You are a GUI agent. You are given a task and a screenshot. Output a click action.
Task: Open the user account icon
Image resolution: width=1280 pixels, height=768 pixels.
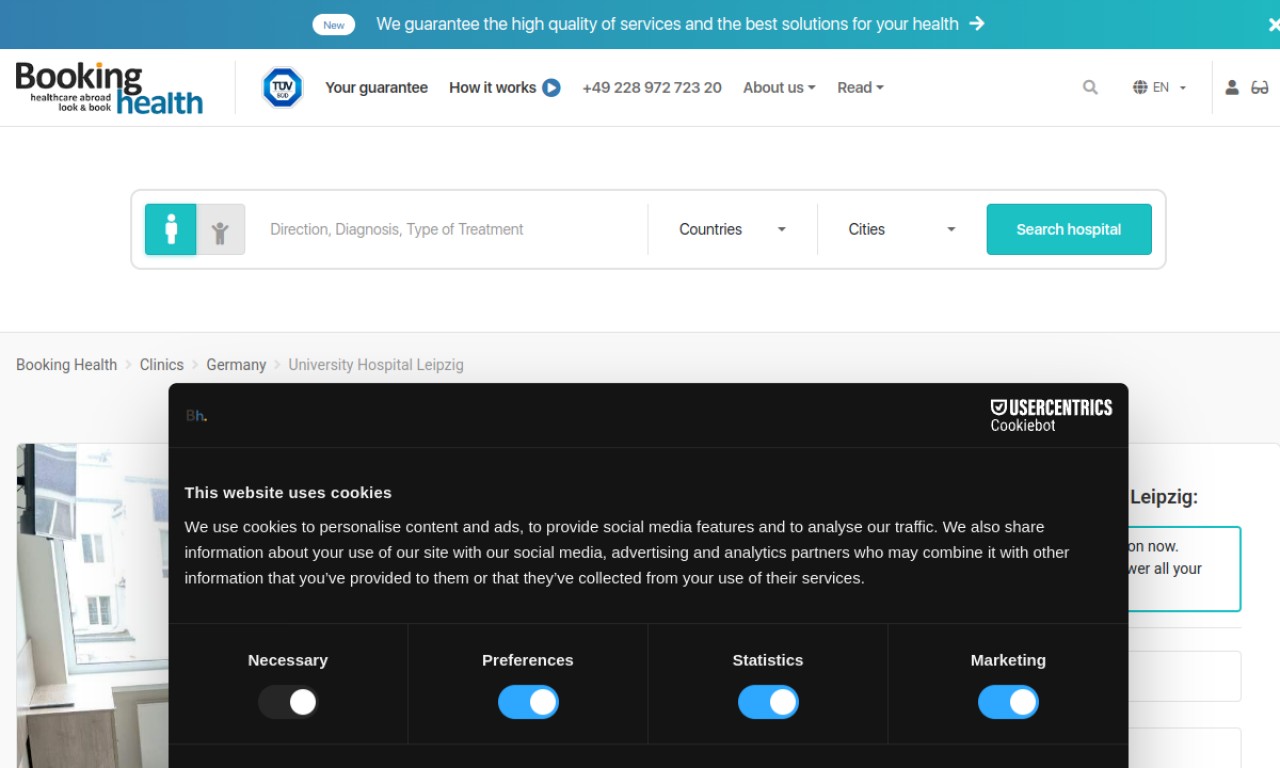click(1232, 88)
